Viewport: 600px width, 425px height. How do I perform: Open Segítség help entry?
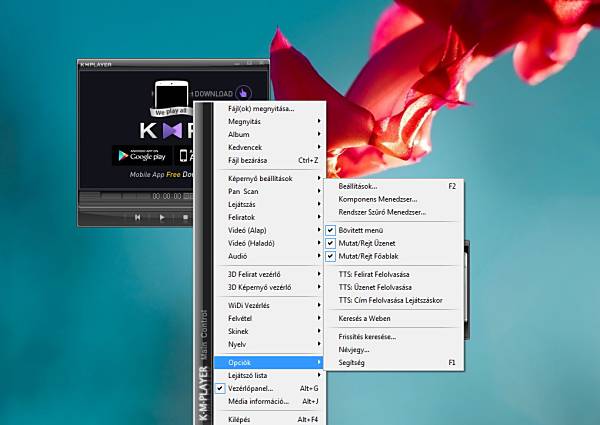(393, 363)
